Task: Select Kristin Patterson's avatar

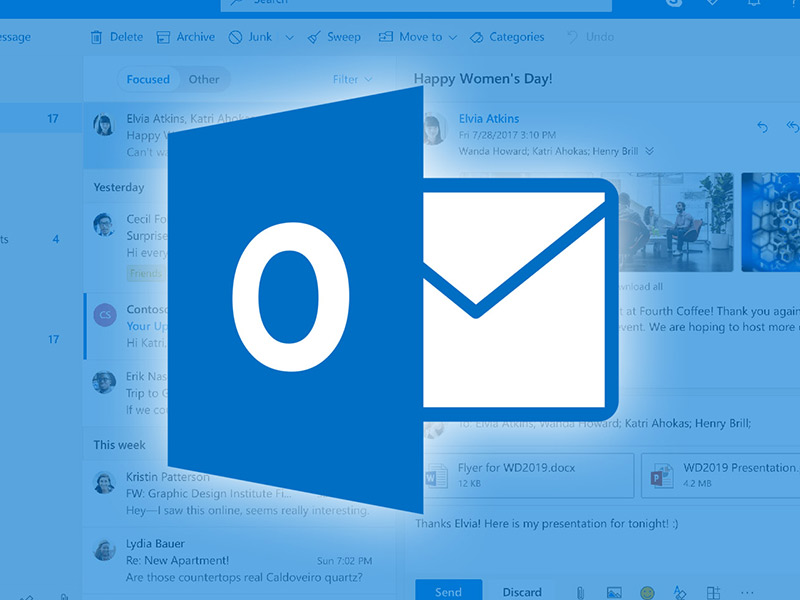Action: [x=104, y=482]
